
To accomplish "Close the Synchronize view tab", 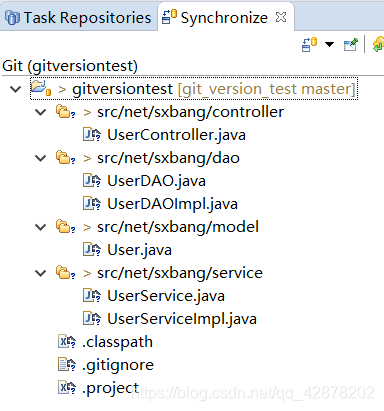I will (281, 17).
